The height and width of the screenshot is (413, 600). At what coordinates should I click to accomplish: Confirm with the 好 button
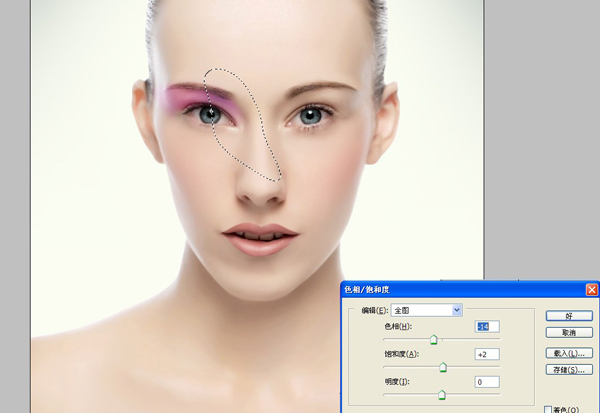pos(569,316)
